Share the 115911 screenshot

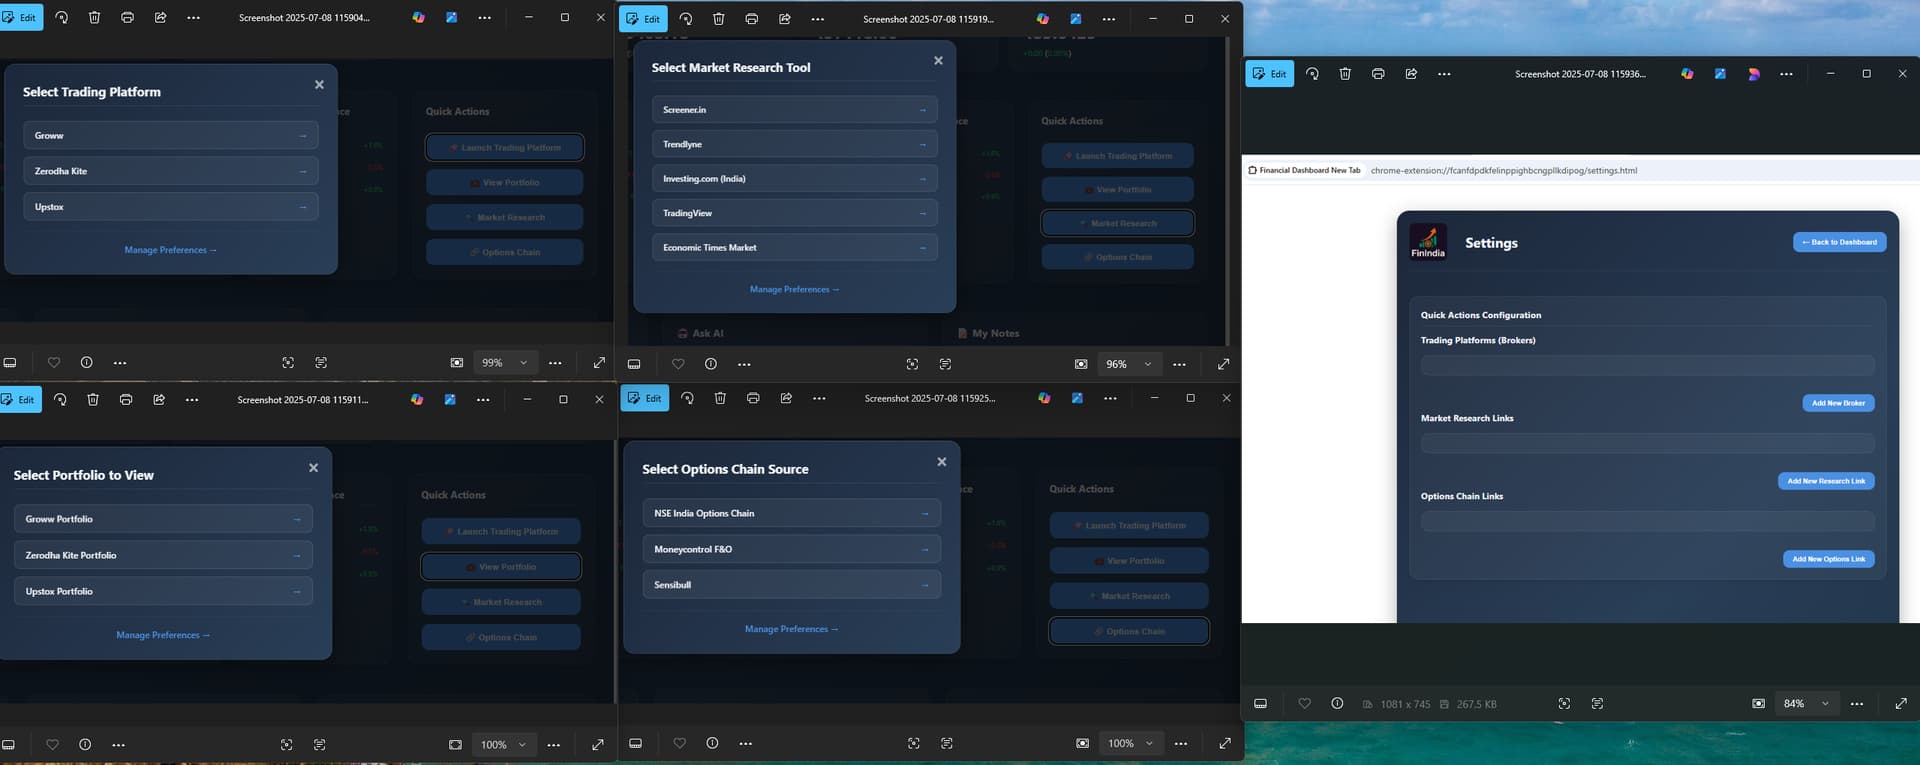click(x=159, y=400)
